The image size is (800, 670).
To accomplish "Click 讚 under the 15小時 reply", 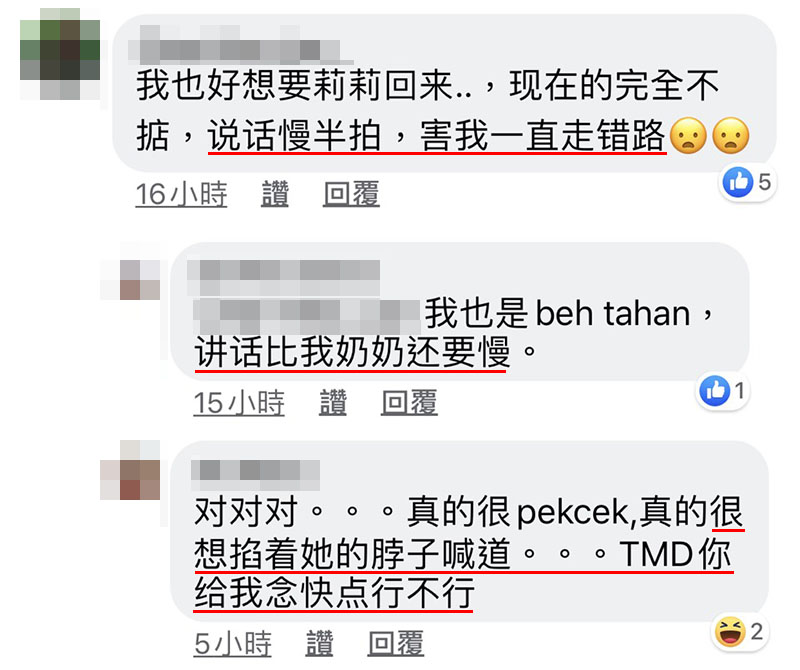I will [x=333, y=403].
